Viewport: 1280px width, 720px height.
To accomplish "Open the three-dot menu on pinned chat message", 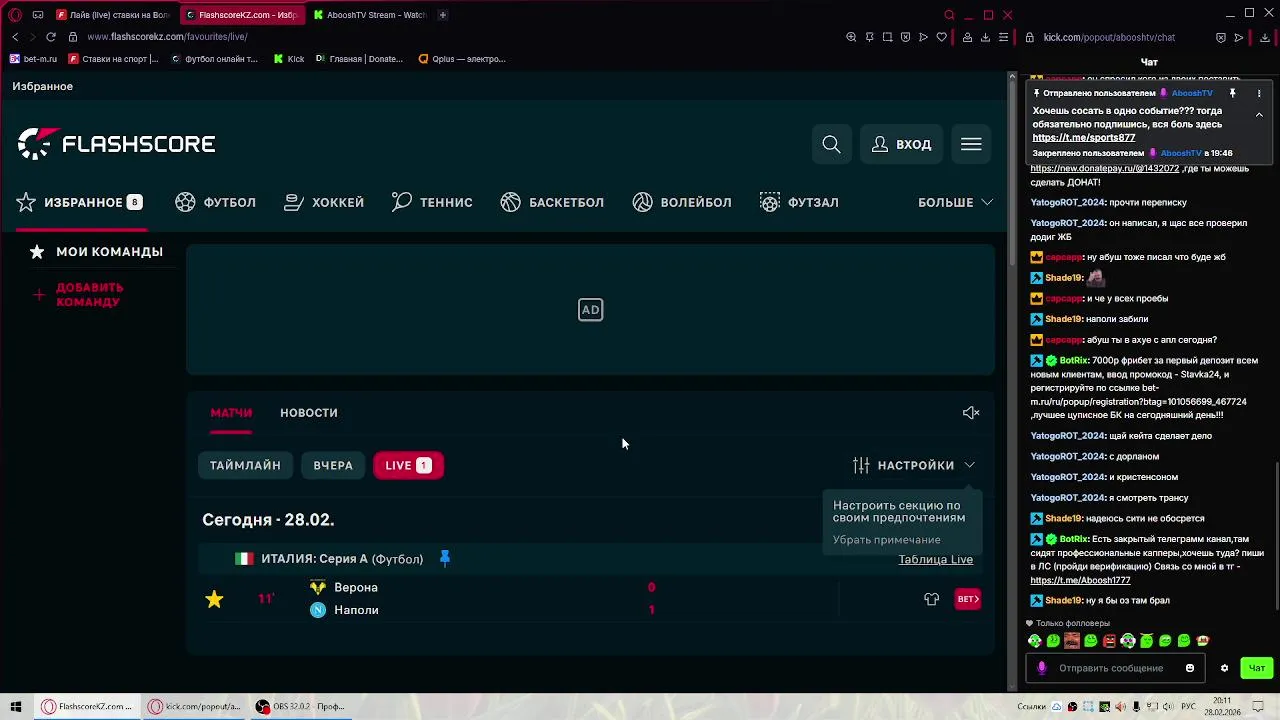I will (x=1259, y=93).
